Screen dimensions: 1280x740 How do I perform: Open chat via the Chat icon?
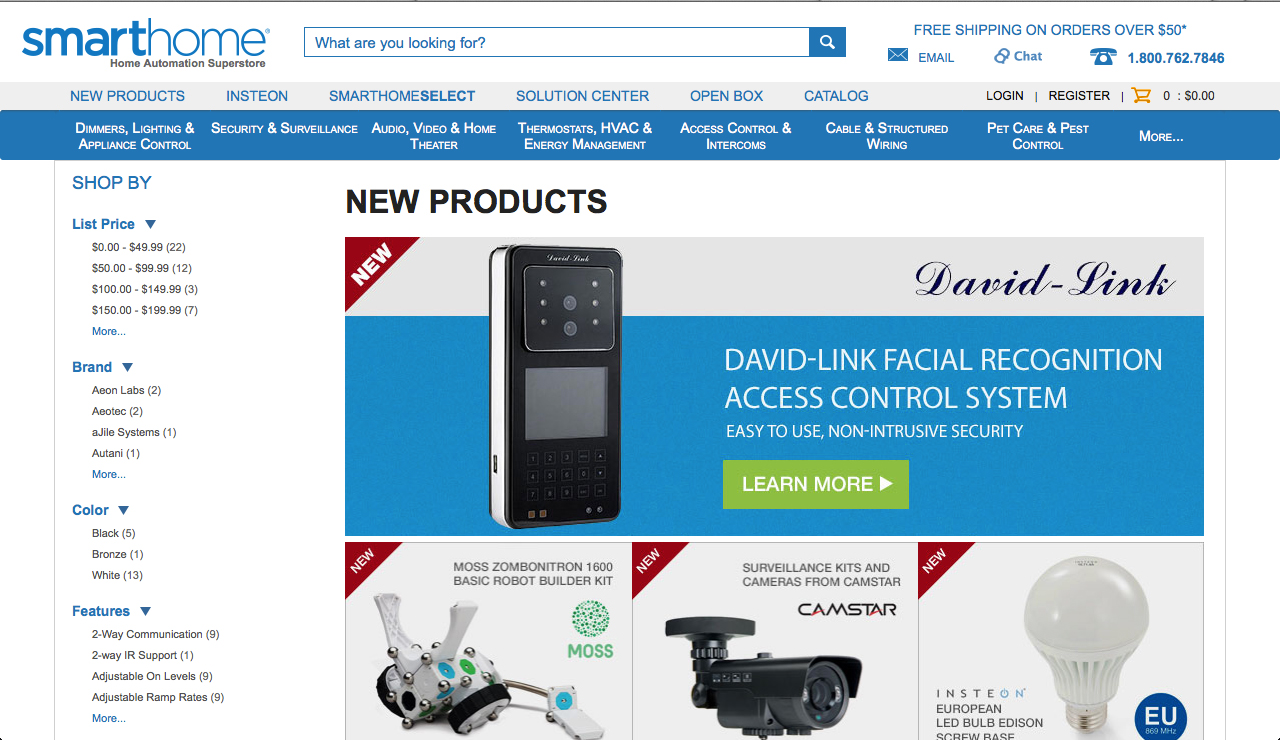1002,56
